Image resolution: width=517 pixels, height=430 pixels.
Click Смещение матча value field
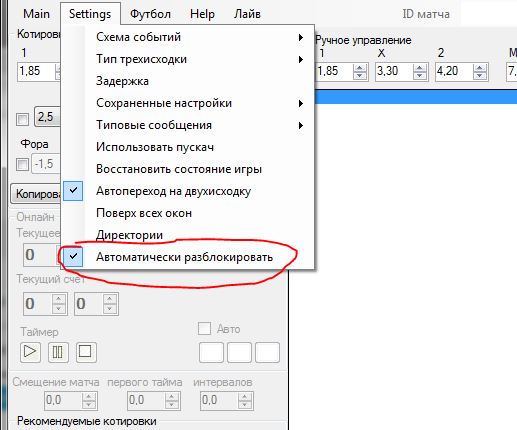coord(63,400)
